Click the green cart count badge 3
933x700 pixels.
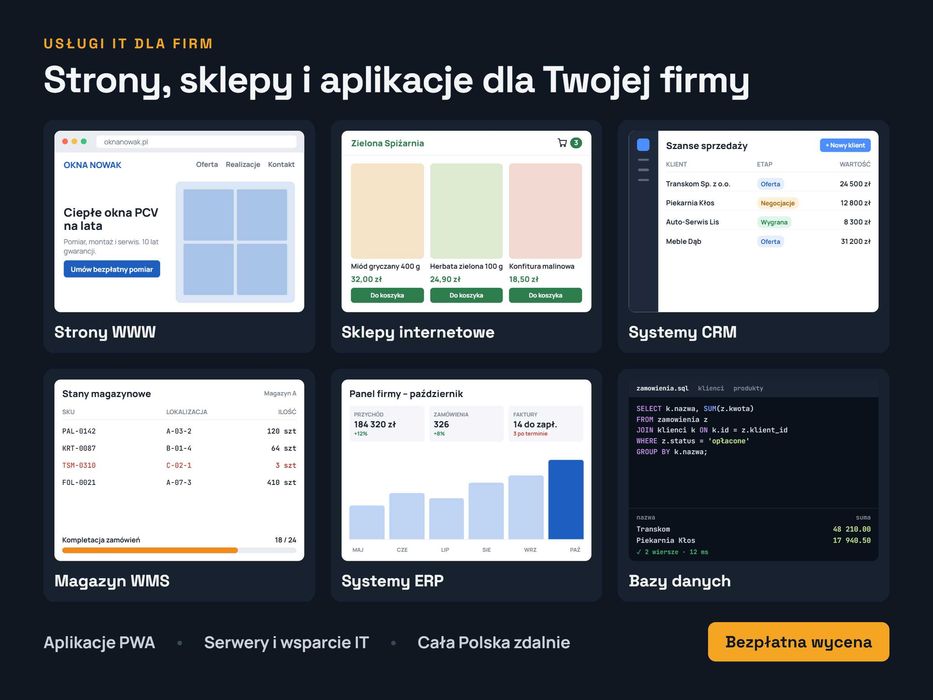[576, 143]
